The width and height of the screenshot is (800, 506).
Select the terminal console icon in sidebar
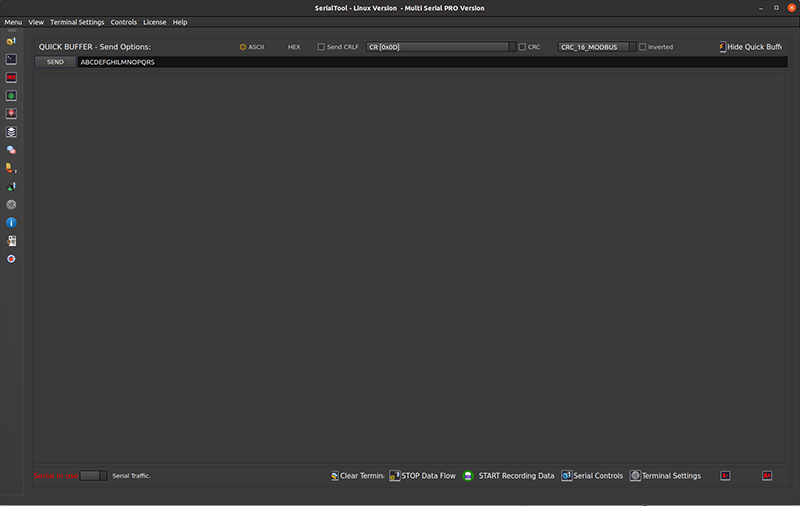click(11, 59)
